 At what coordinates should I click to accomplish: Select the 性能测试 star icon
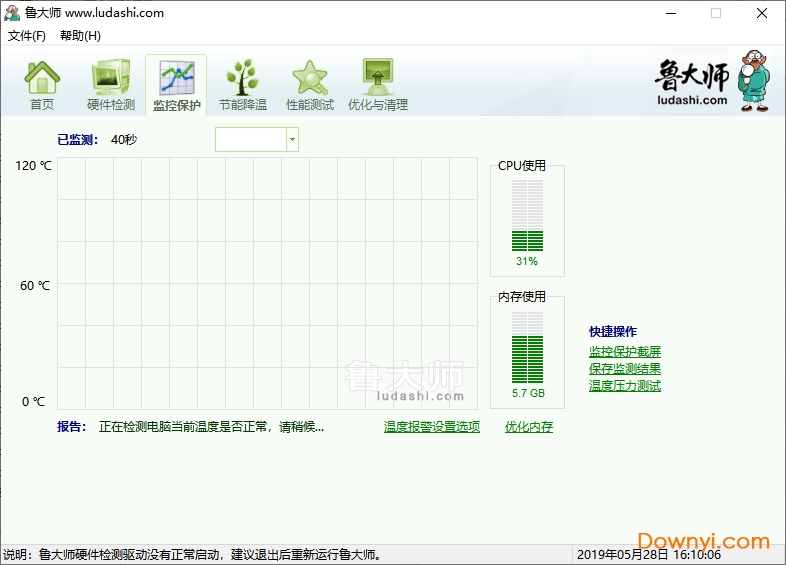(x=310, y=78)
